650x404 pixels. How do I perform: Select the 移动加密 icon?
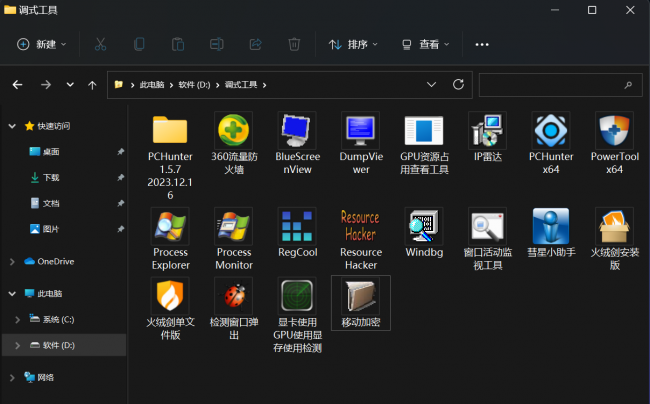pyautogui.click(x=361, y=296)
